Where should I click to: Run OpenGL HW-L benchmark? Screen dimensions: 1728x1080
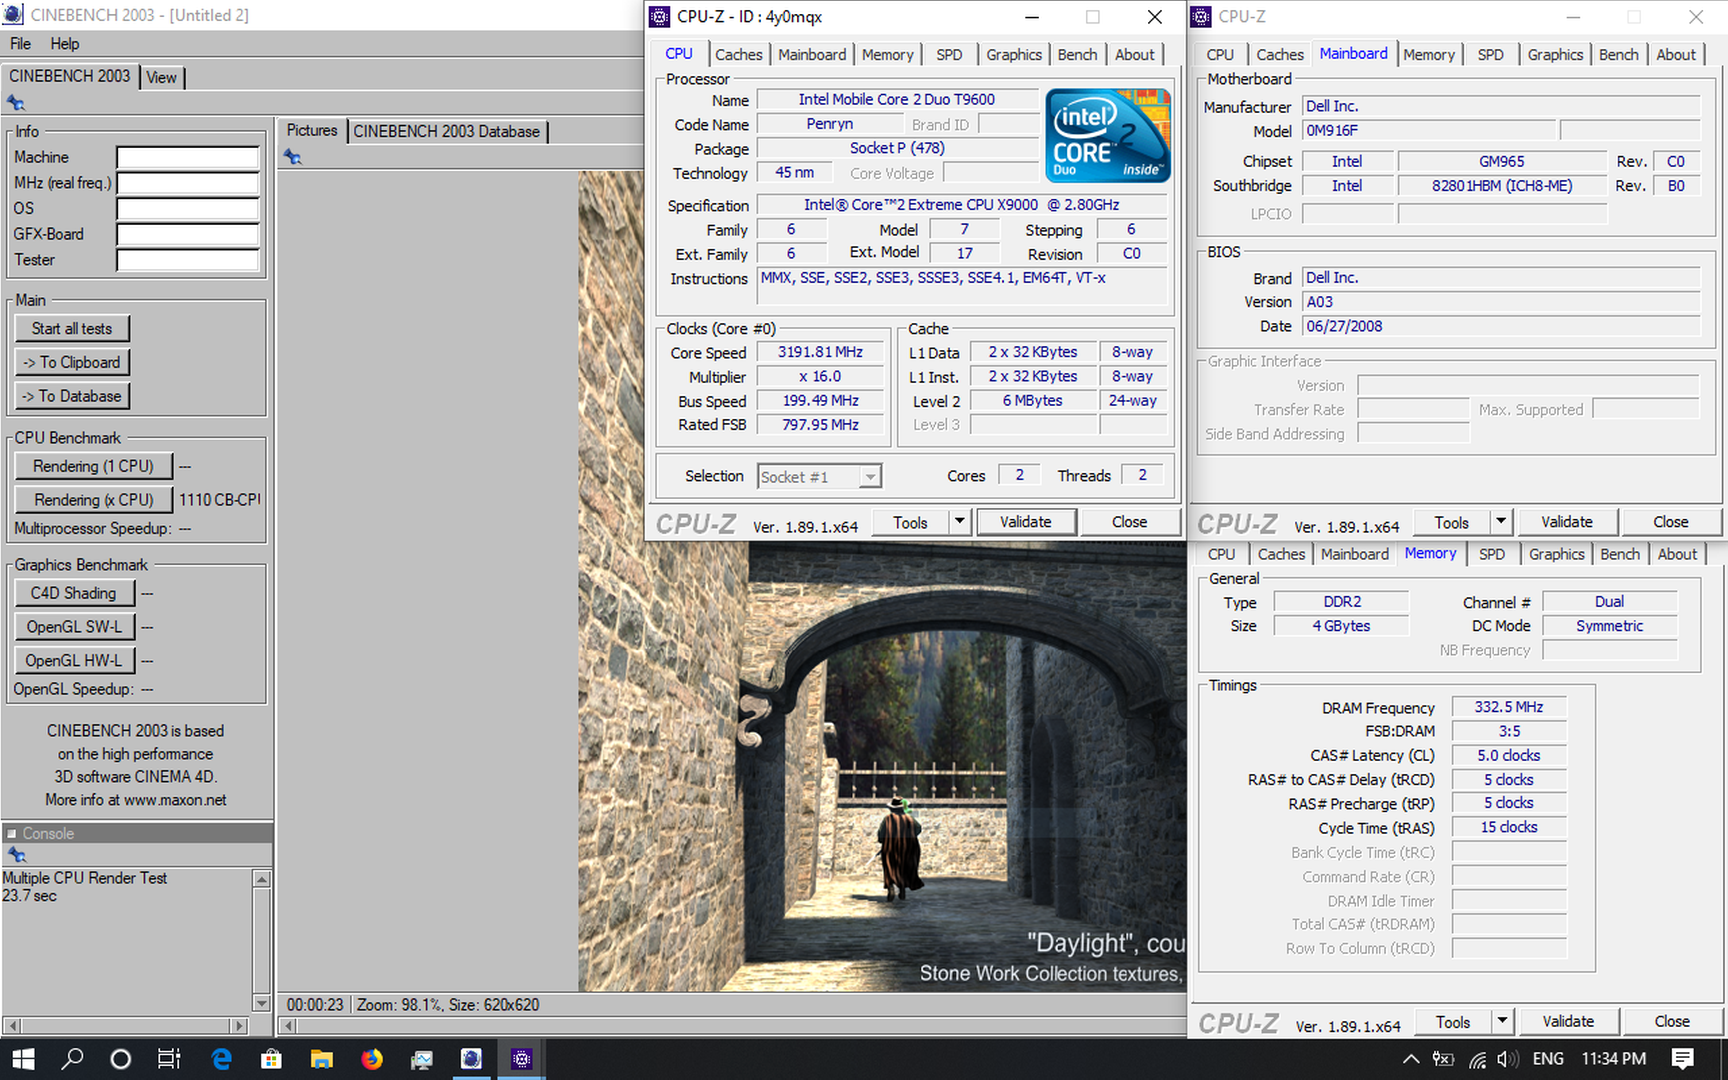pos(74,661)
